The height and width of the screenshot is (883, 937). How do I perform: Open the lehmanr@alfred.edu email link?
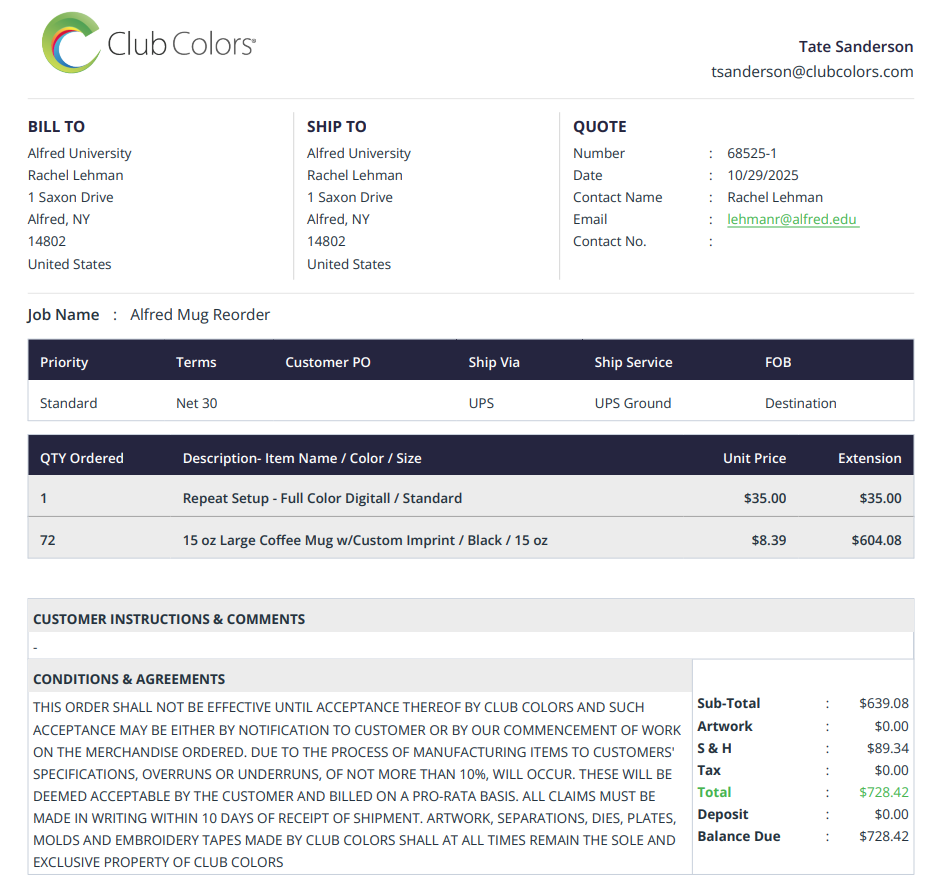[x=792, y=219]
